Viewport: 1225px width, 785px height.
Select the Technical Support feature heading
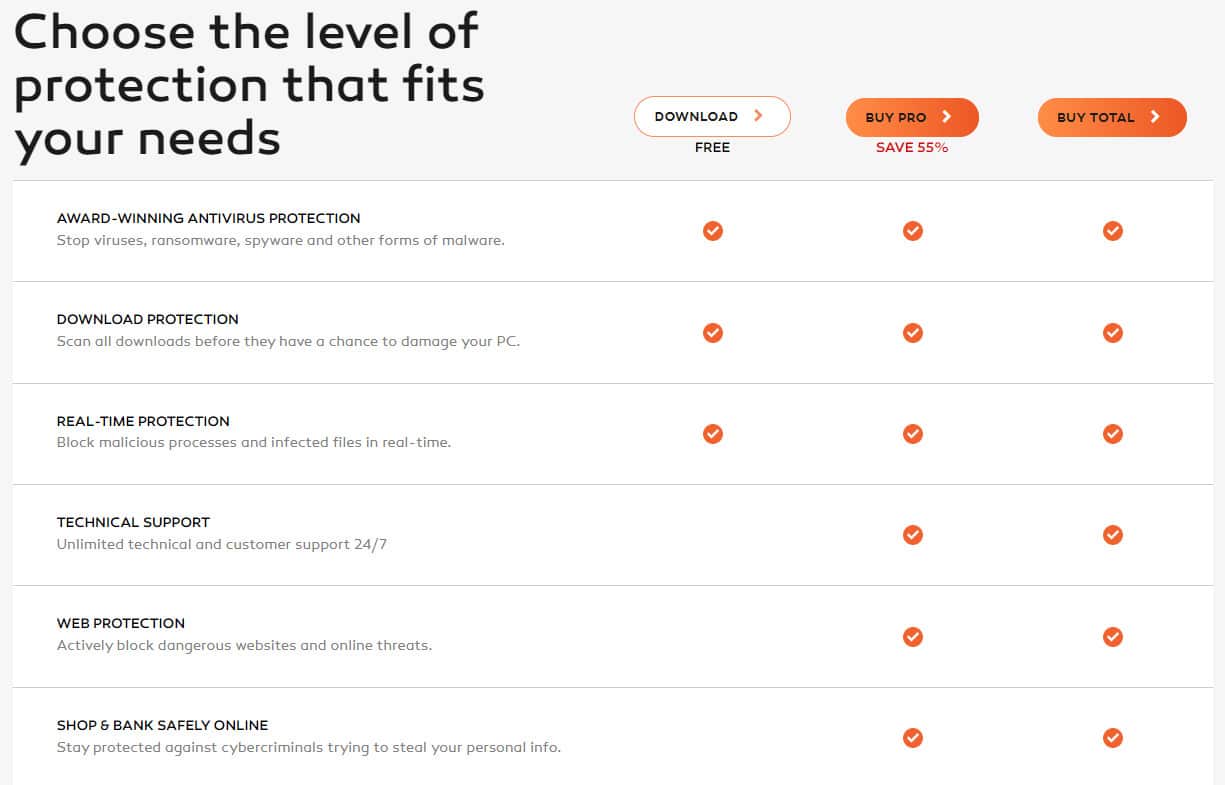point(133,522)
